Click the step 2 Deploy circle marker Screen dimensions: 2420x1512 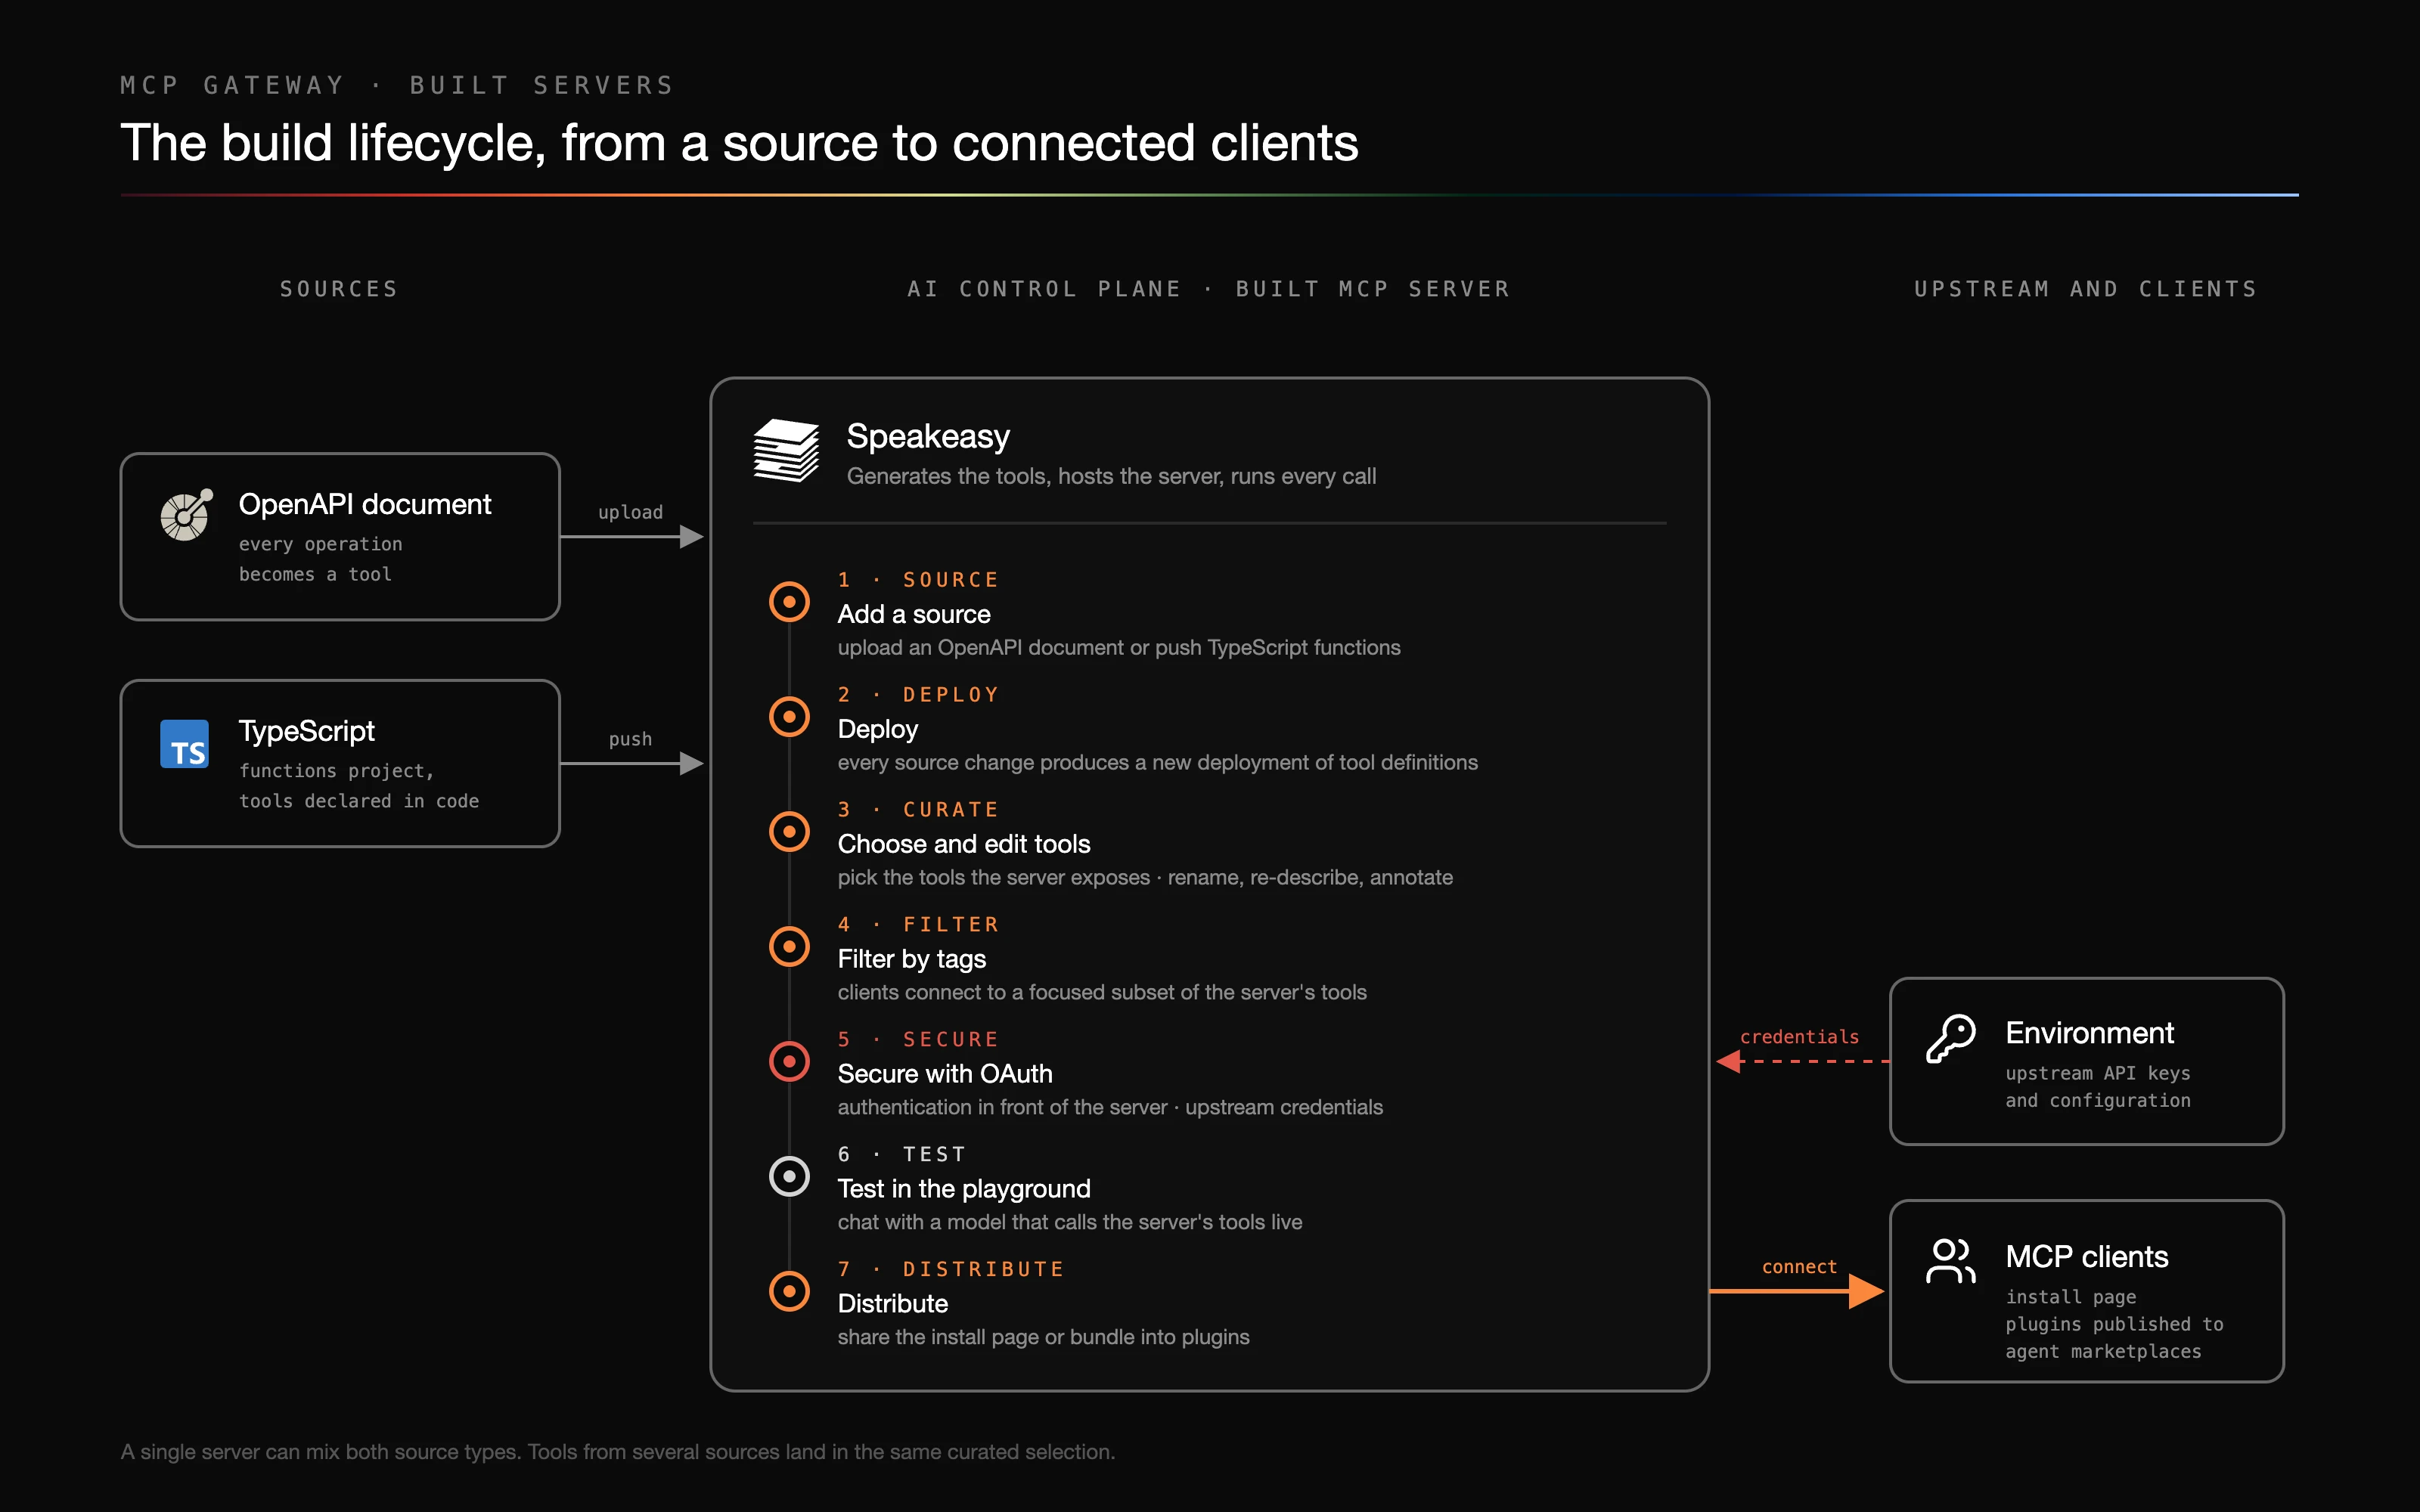click(789, 716)
